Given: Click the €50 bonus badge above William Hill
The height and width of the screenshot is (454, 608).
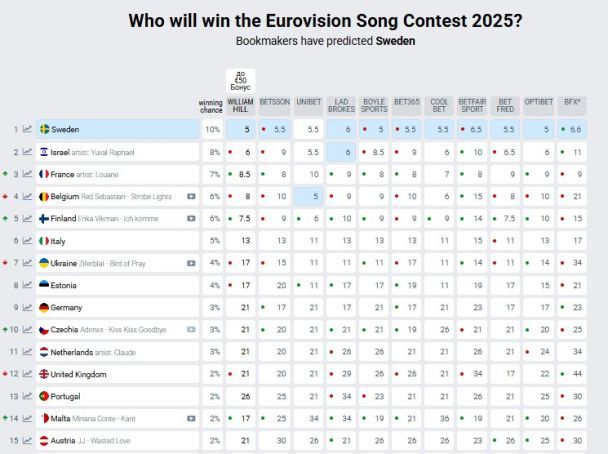Looking at the screenshot, I should (241, 79).
